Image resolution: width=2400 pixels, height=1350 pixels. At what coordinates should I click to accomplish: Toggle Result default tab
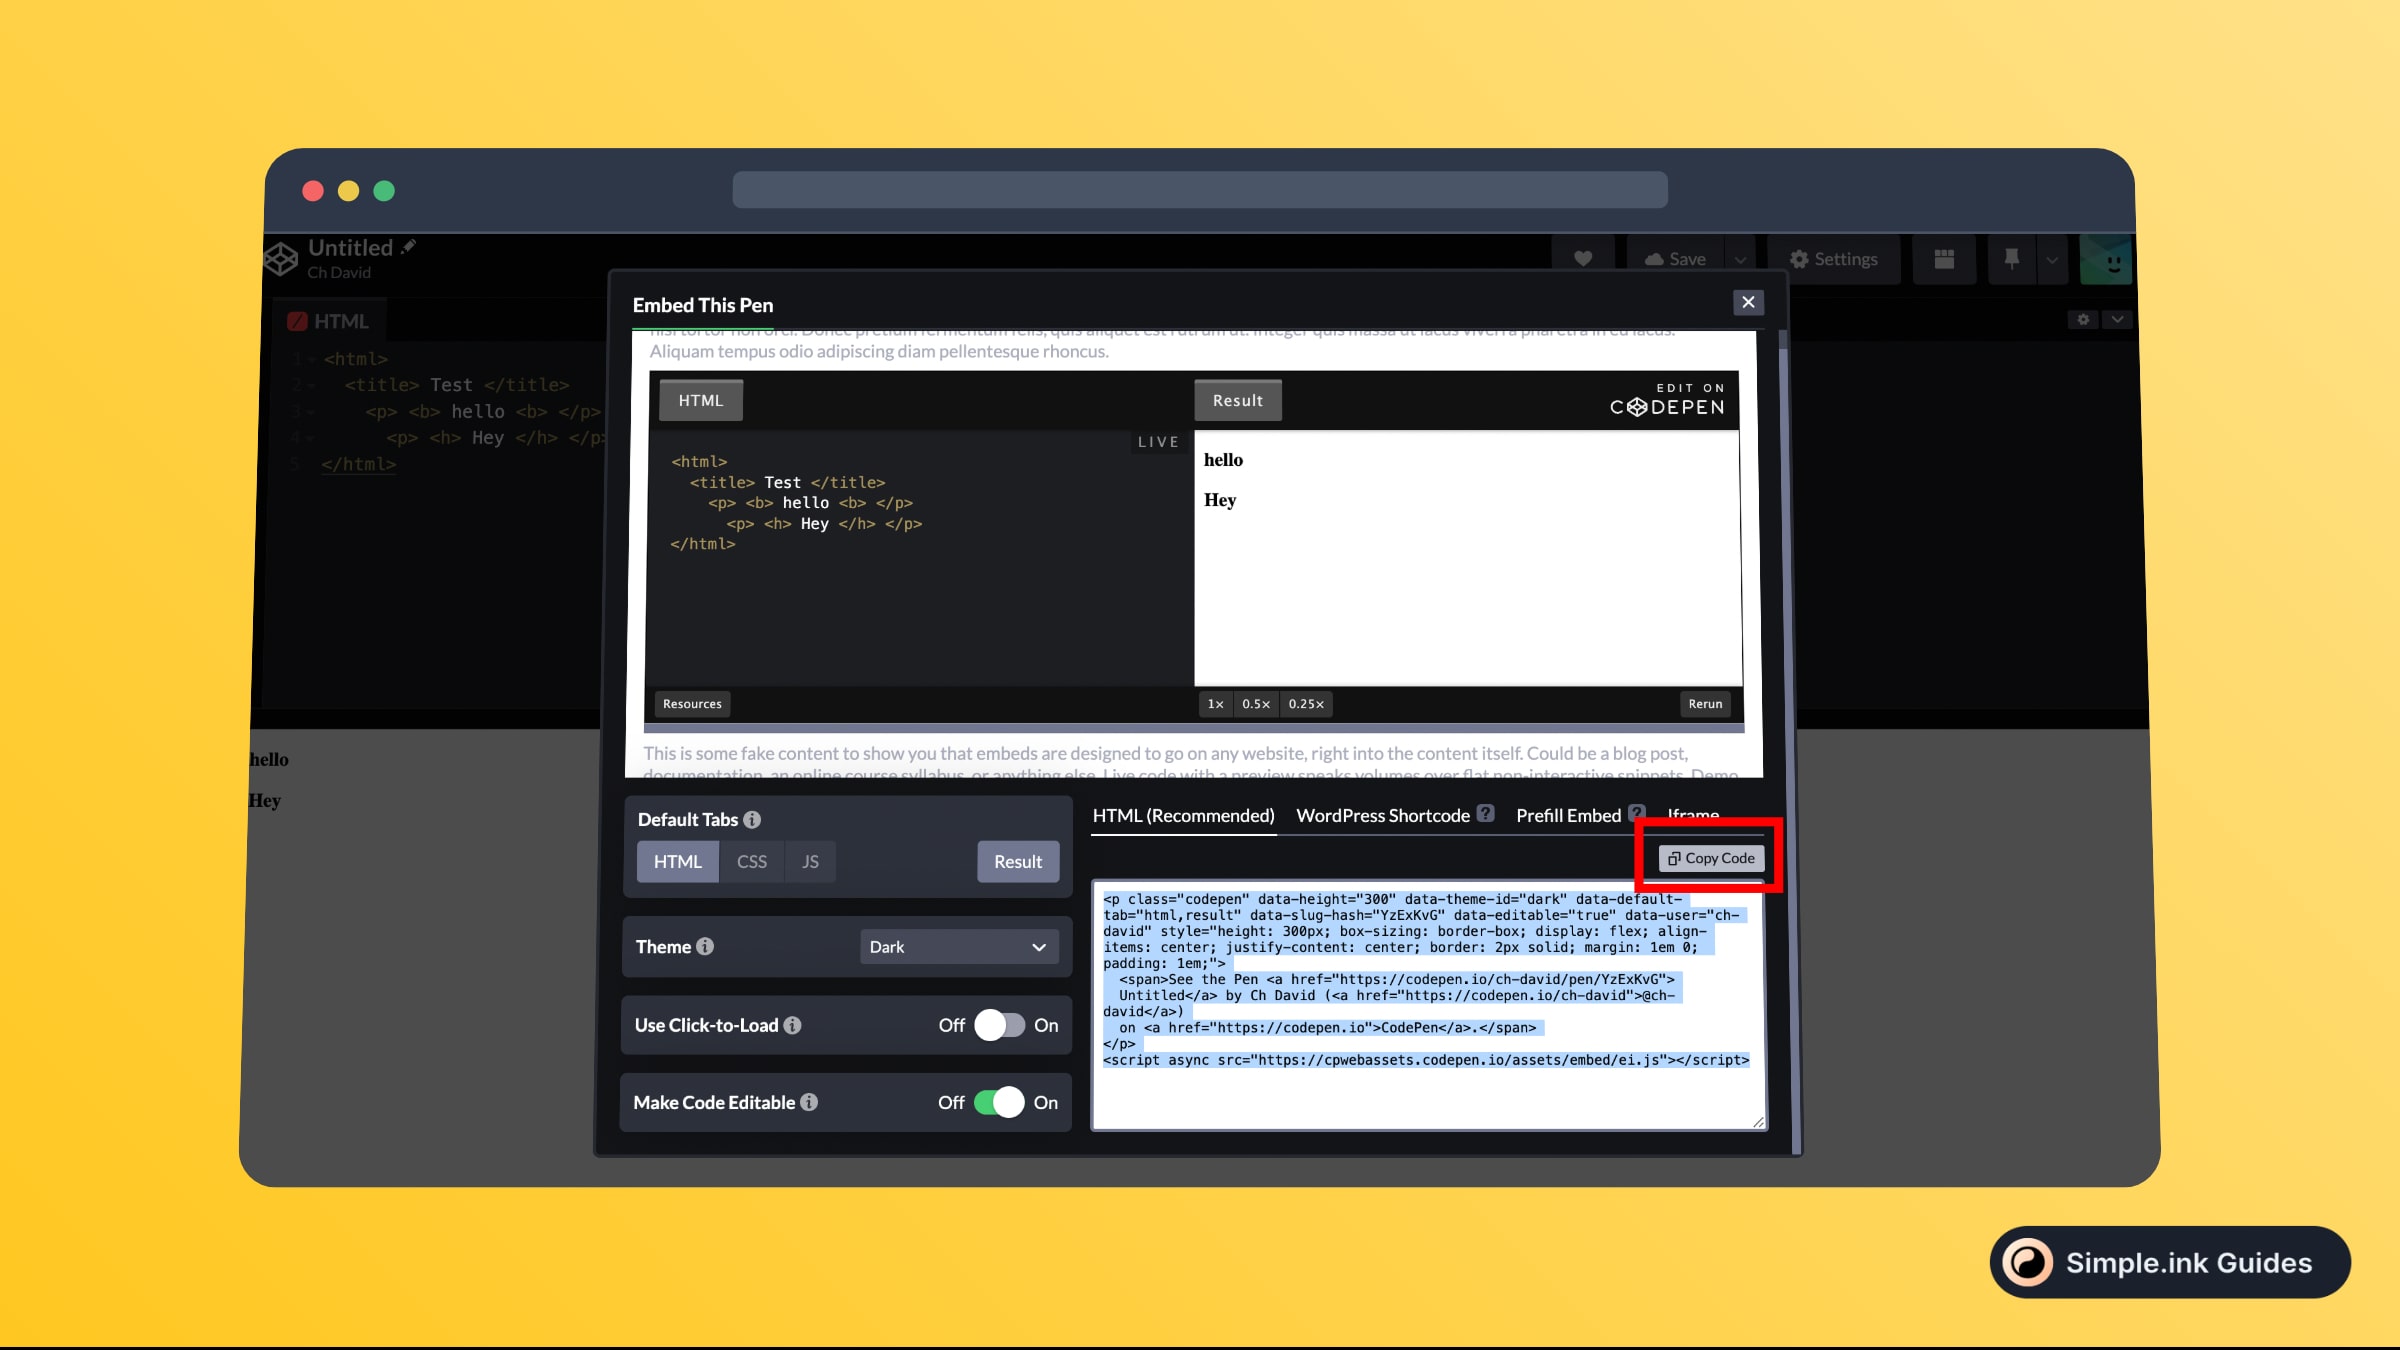coord(1018,861)
